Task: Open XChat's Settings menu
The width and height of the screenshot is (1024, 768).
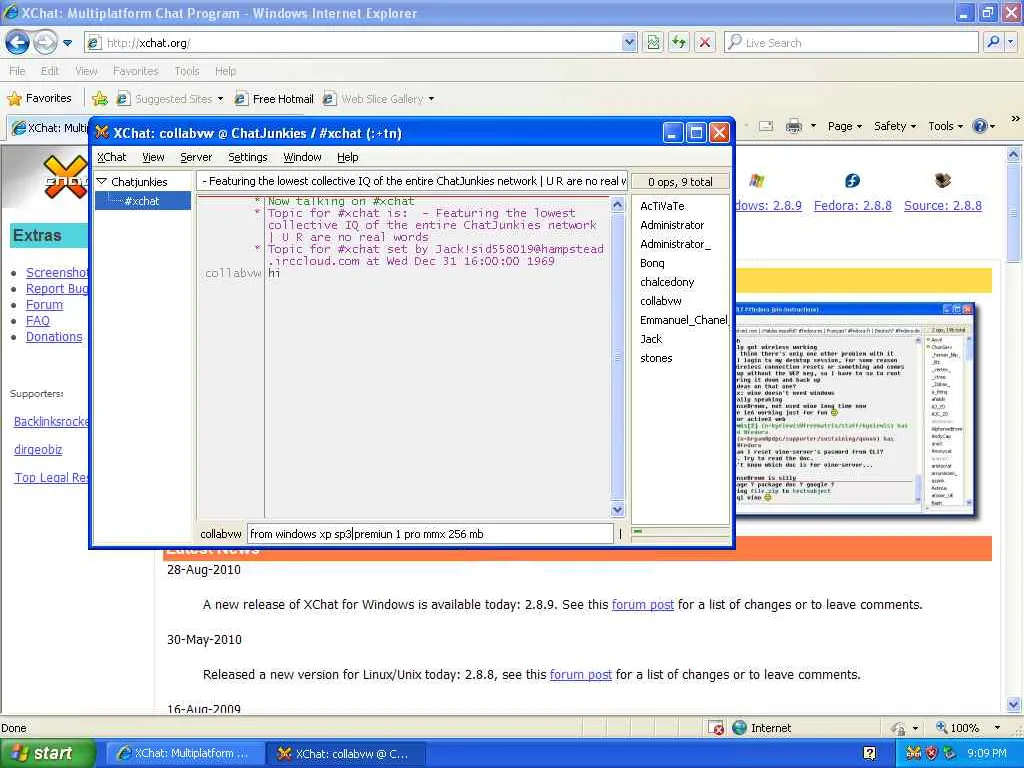Action: coord(248,157)
